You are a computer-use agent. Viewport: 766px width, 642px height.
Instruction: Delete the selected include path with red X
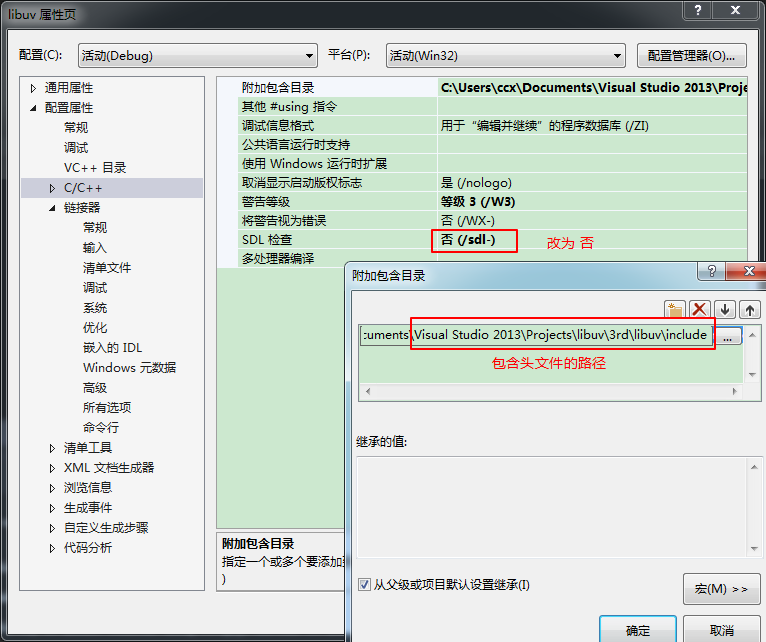point(700,310)
